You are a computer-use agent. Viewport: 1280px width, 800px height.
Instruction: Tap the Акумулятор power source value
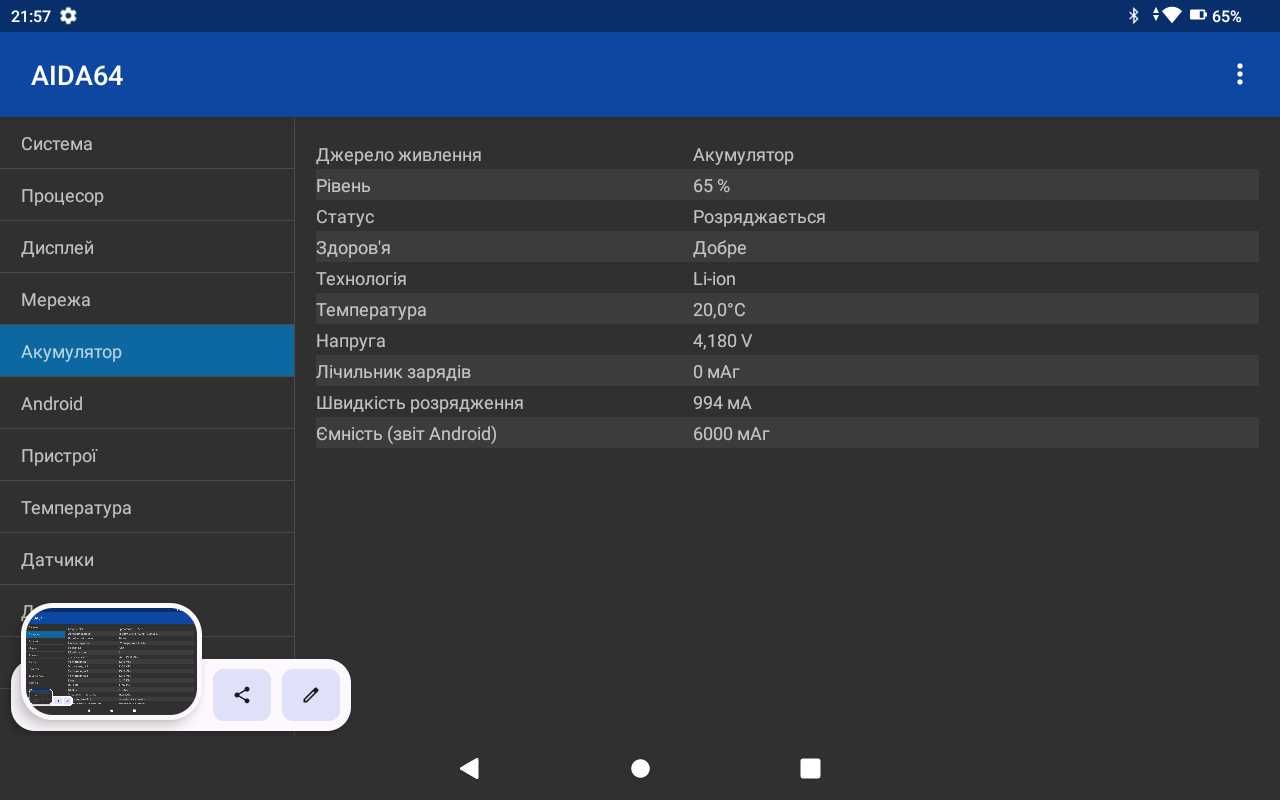click(x=743, y=155)
